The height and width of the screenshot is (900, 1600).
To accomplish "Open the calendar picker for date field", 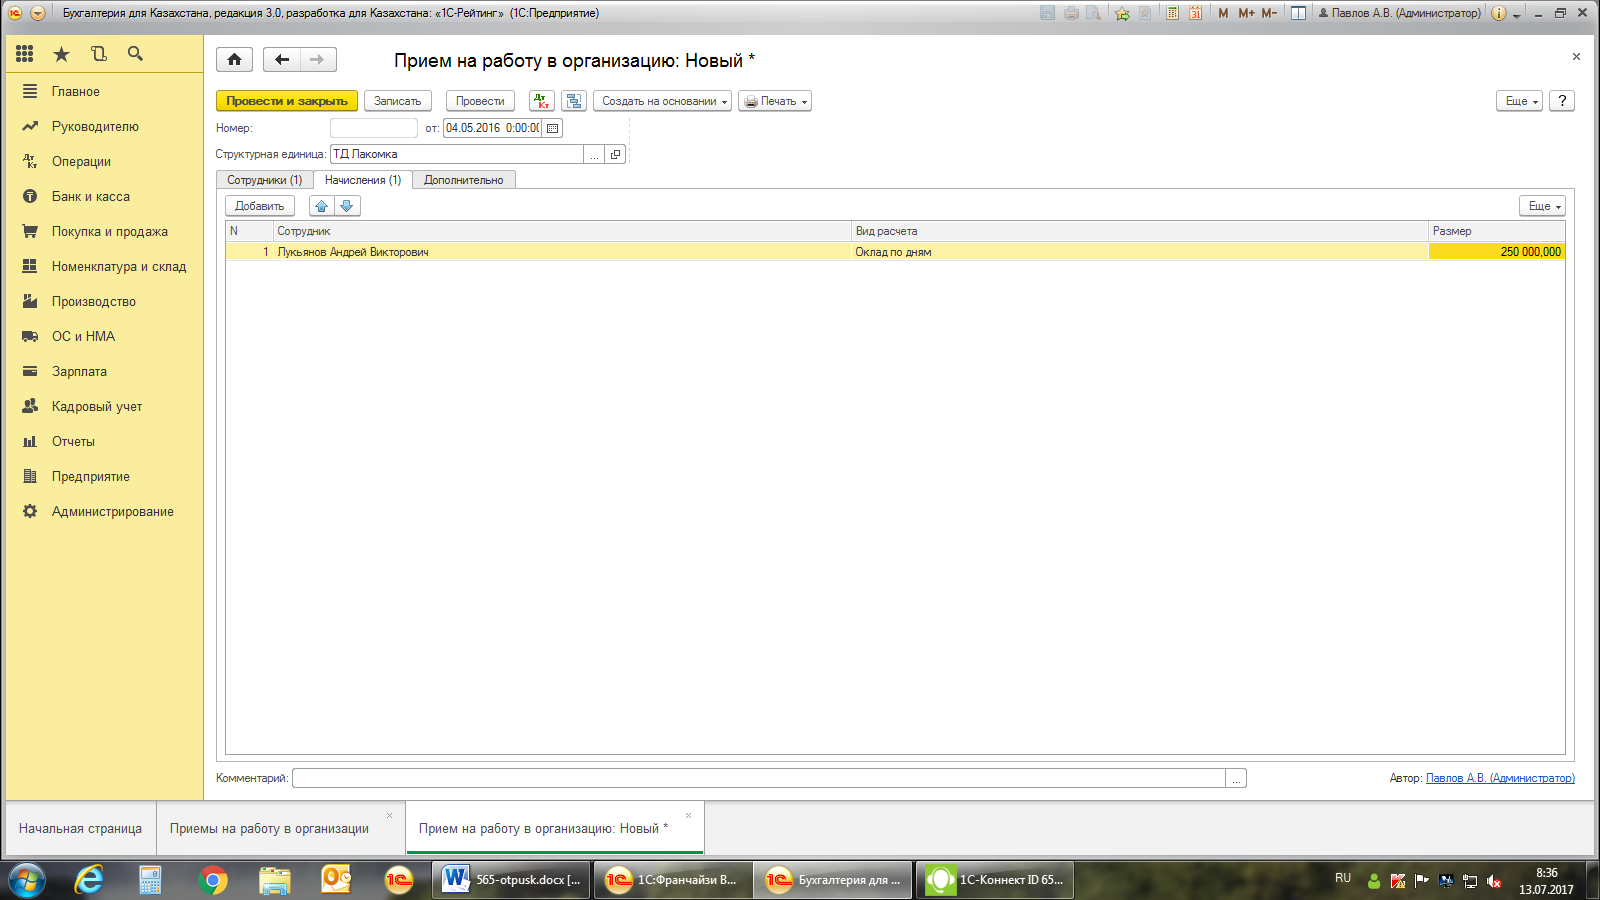I will click(552, 128).
